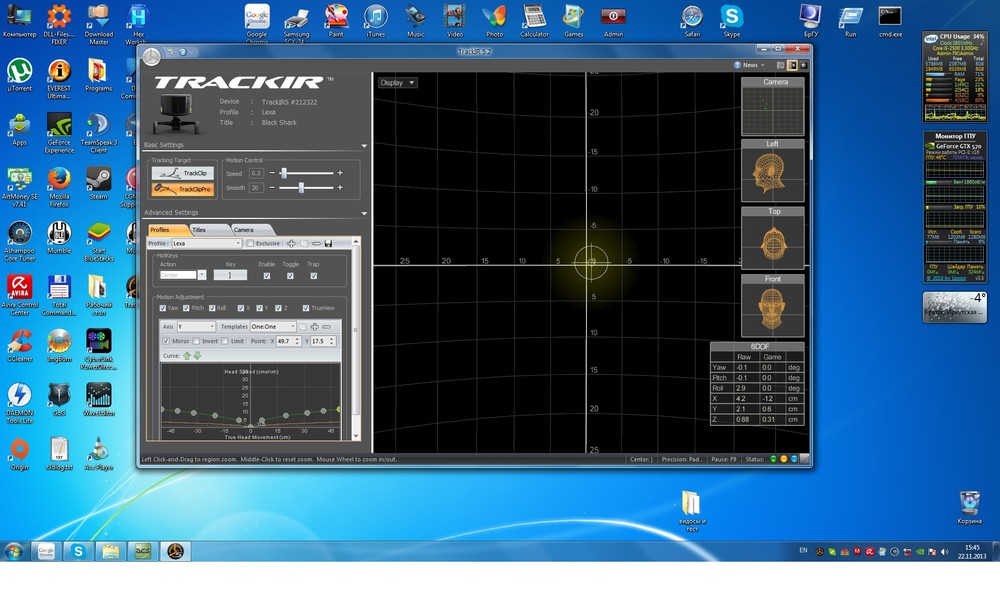Switch to the Profiles tab
1000x596 pixels.
(167, 229)
